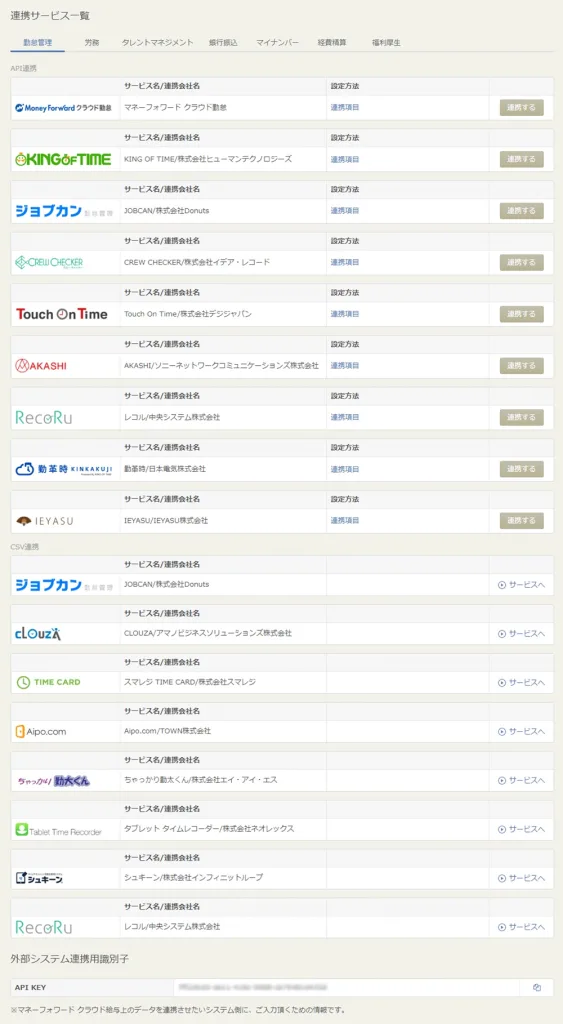Open the 経費精算 tab
Screen dimensions: 563x1024
pos(332,42)
